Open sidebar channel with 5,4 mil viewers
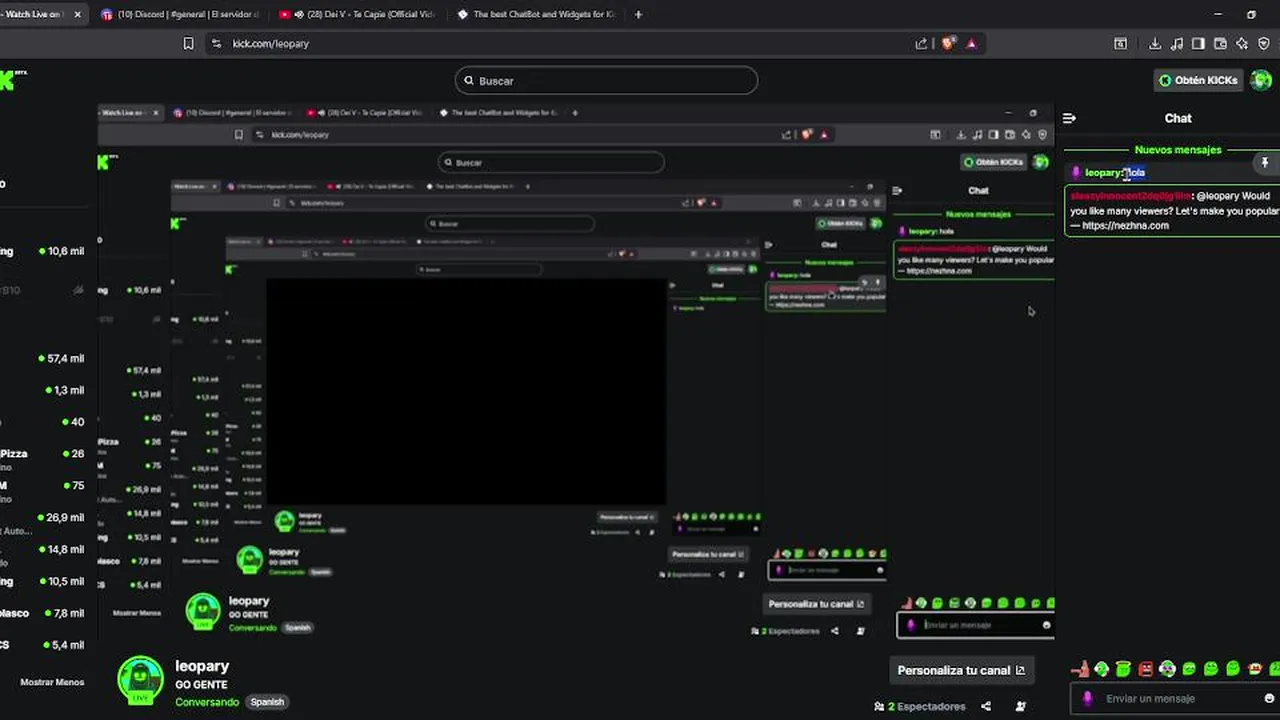This screenshot has height=720, width=1280. click(x=42, y=645)
